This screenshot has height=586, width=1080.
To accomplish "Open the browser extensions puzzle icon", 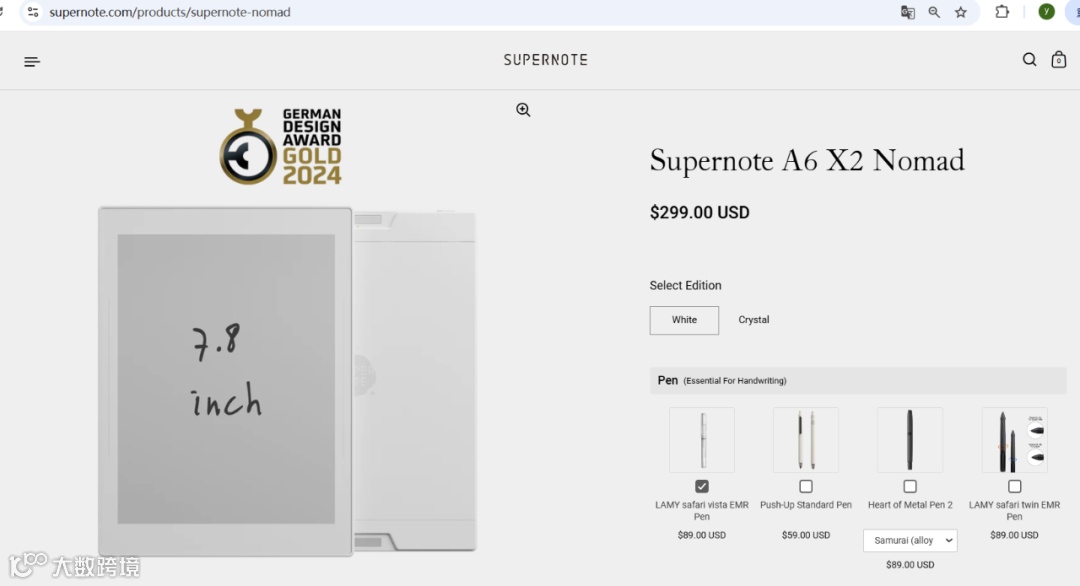I will click(1002, 12).
